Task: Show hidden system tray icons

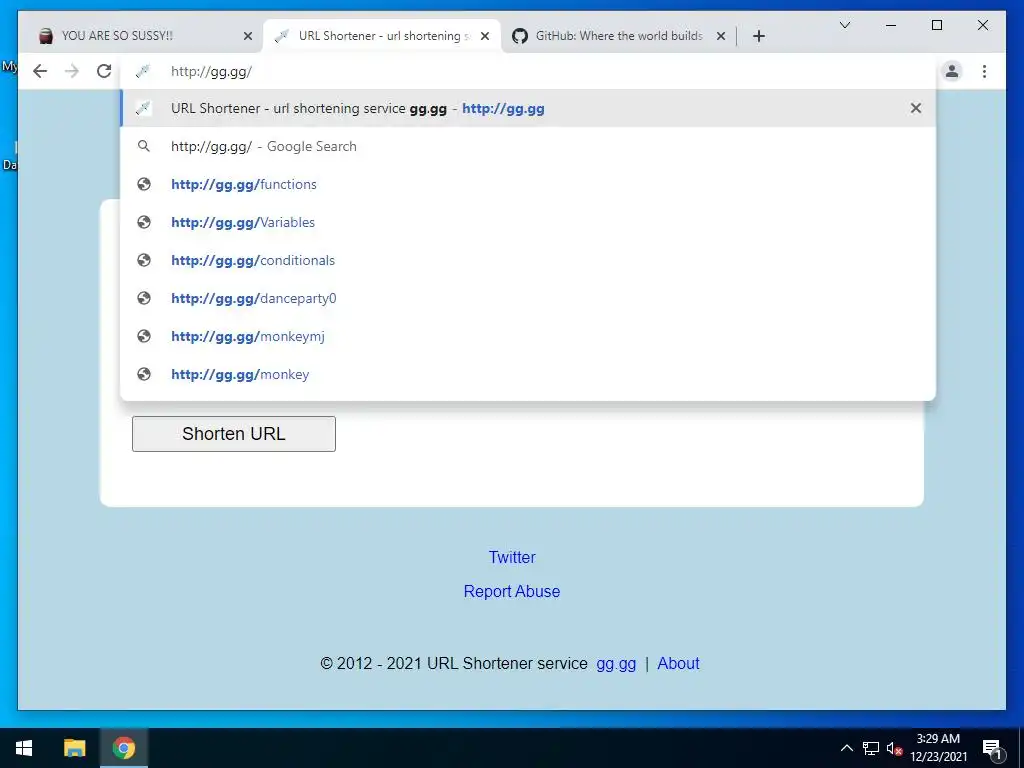Action: click(846, 748)
